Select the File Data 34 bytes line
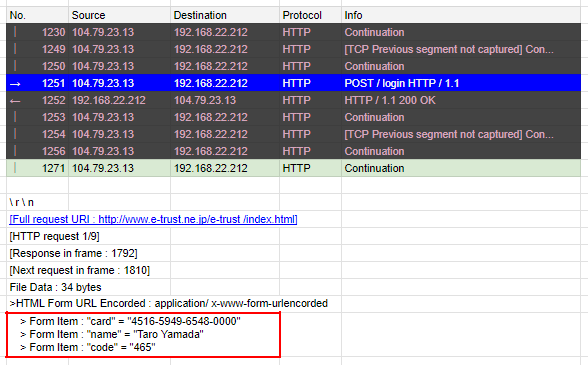The height and width of the screenshot is (365, 588). [x=56, y=287]
